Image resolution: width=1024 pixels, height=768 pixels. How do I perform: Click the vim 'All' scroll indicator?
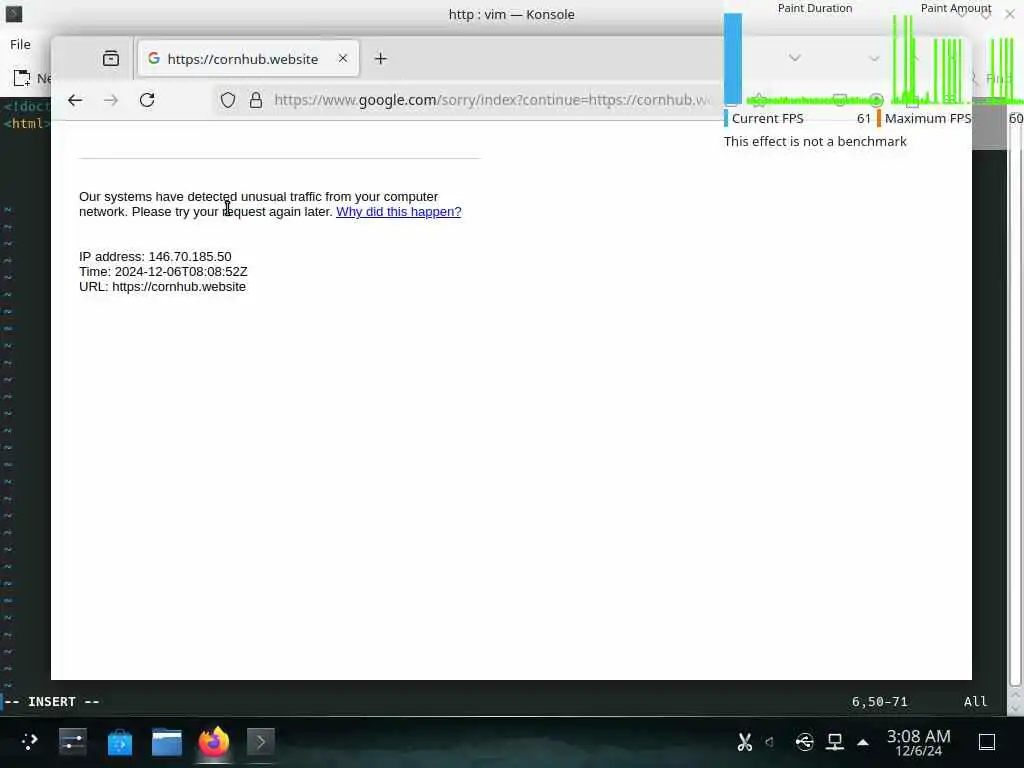(x=975, y=701)
